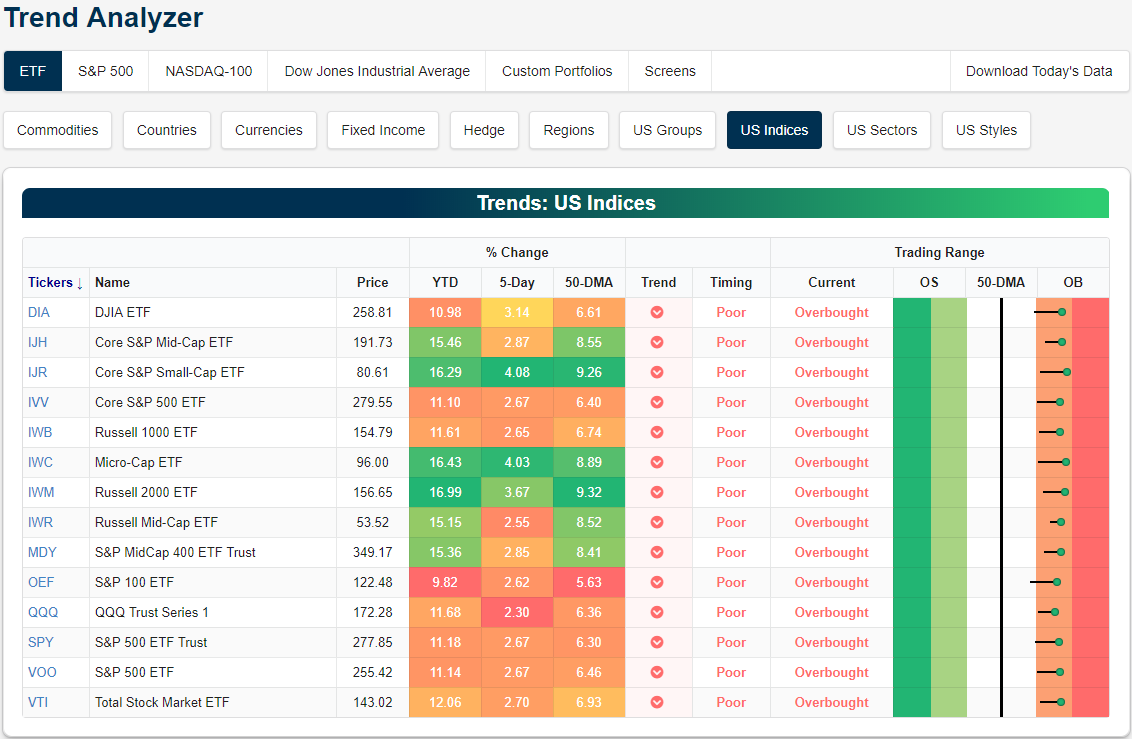Open the IVV ticker link
The height and width of the screenshot is (739, 1132).
point(39,402)
